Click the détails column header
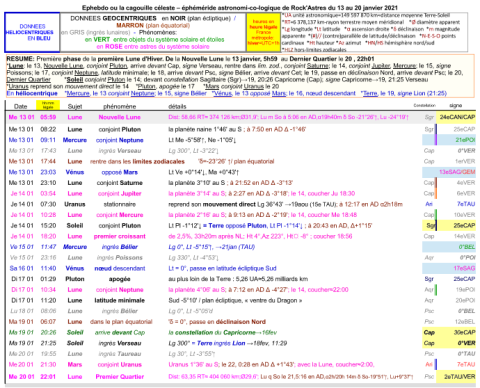 (177, 106)
